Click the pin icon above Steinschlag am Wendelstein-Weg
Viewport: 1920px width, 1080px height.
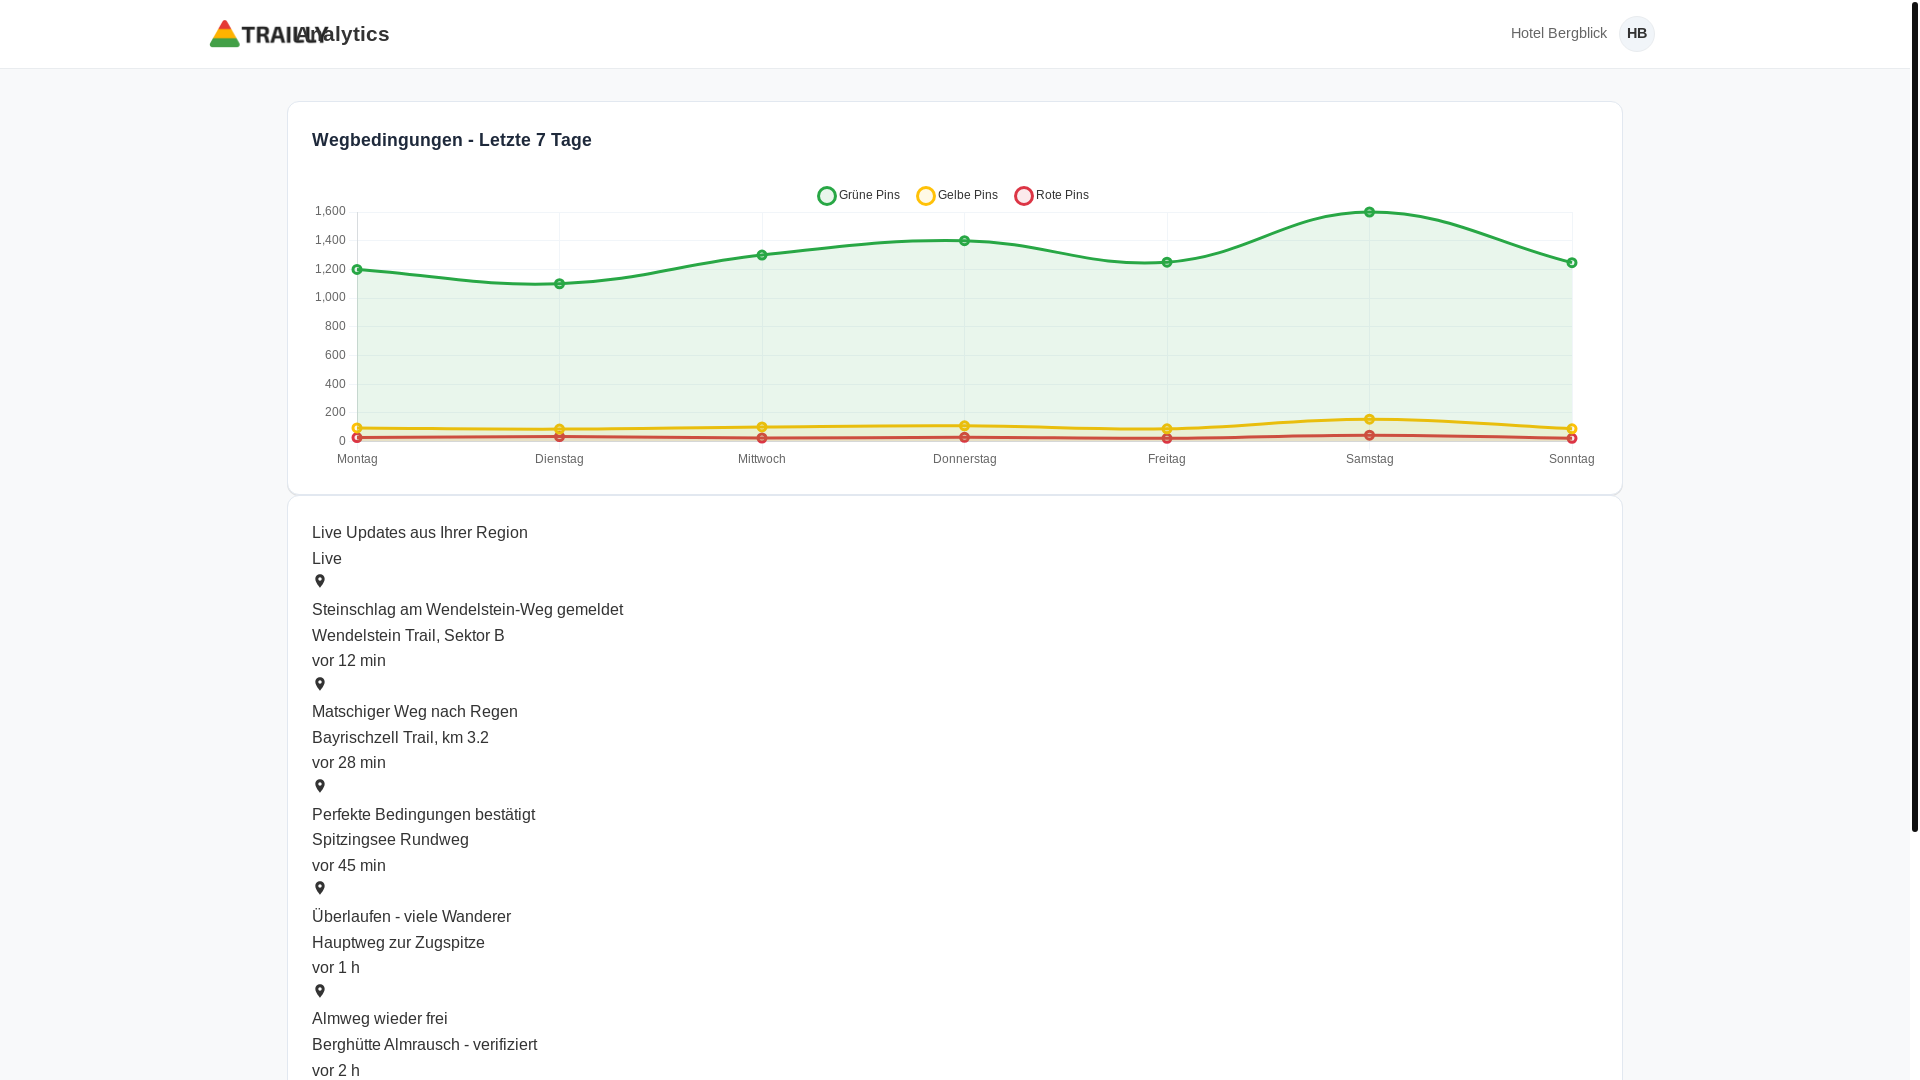click(x=320, y=581)
